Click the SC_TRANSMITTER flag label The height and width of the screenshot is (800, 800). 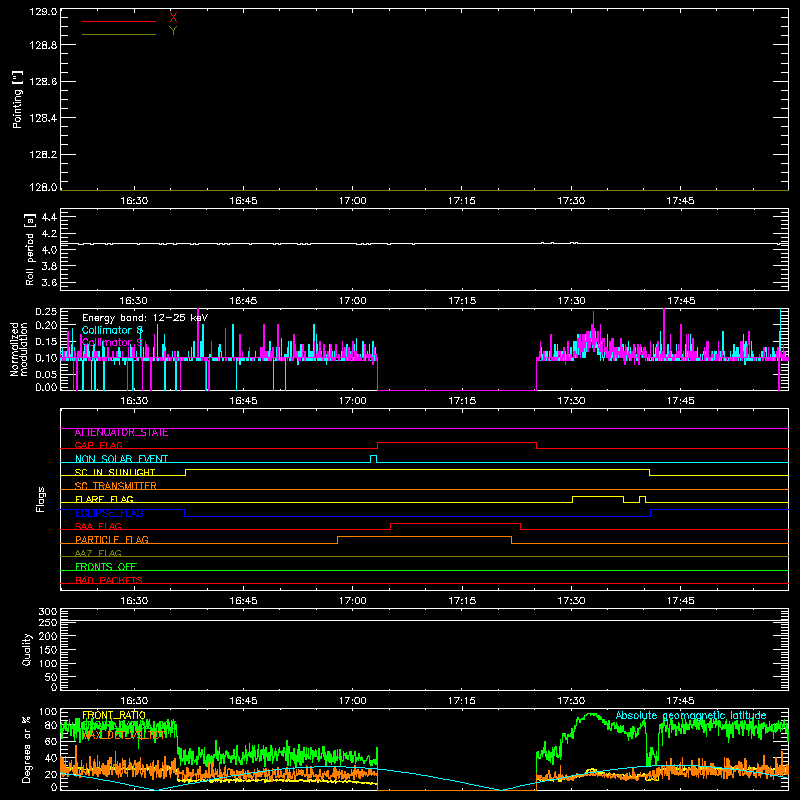[x=116, y=486]
